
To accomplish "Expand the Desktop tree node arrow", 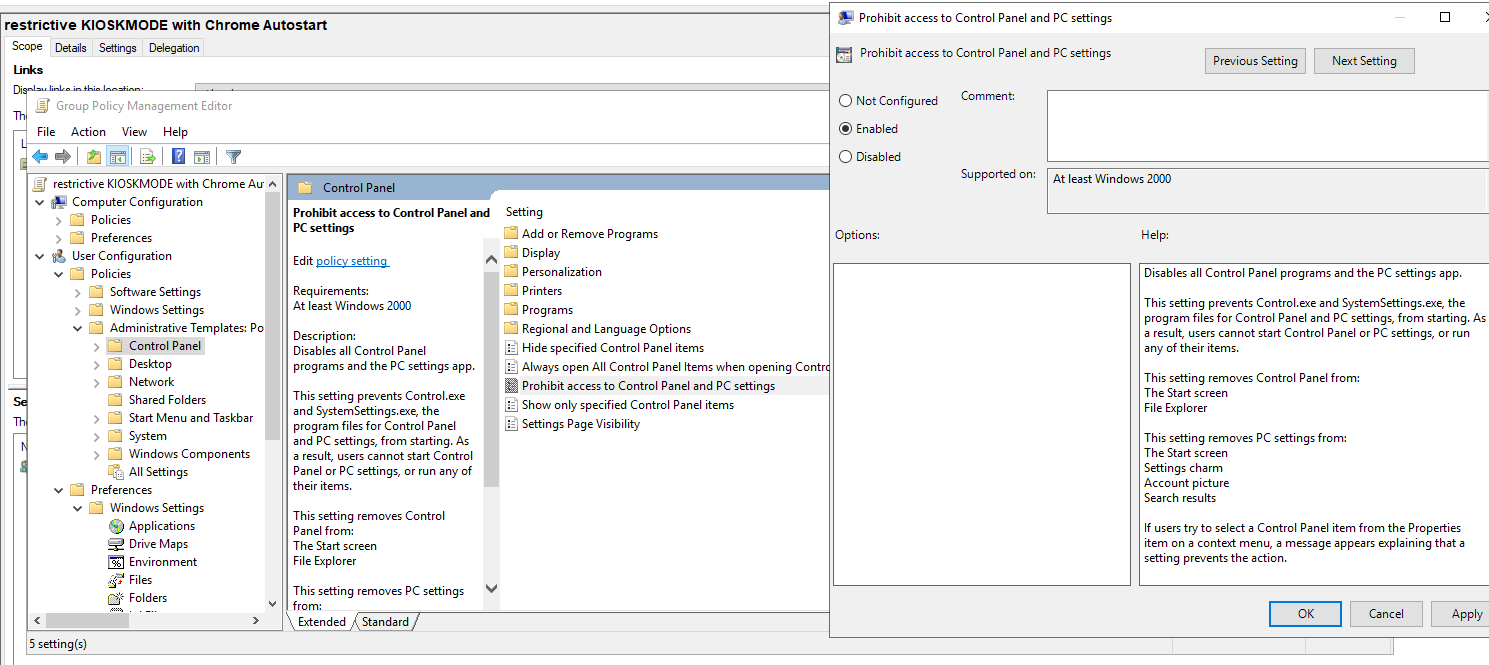I will (x=97, y=364).
